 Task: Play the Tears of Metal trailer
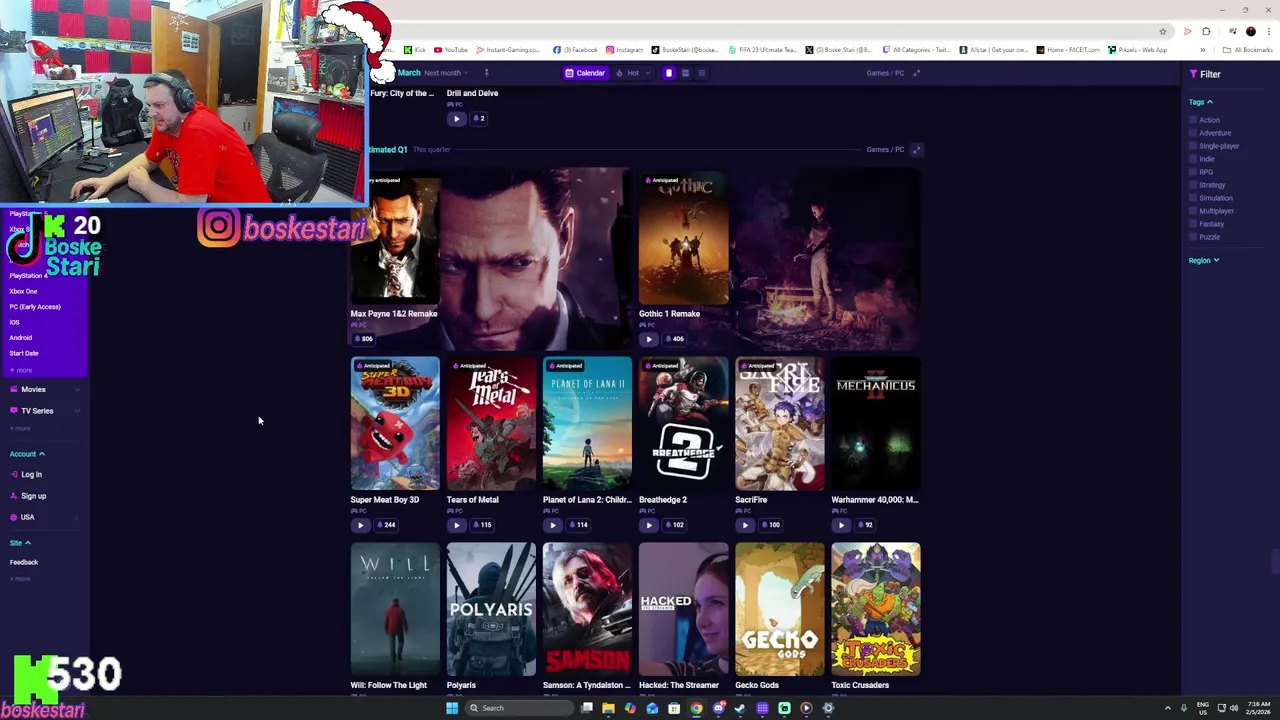tap(456, 525)
